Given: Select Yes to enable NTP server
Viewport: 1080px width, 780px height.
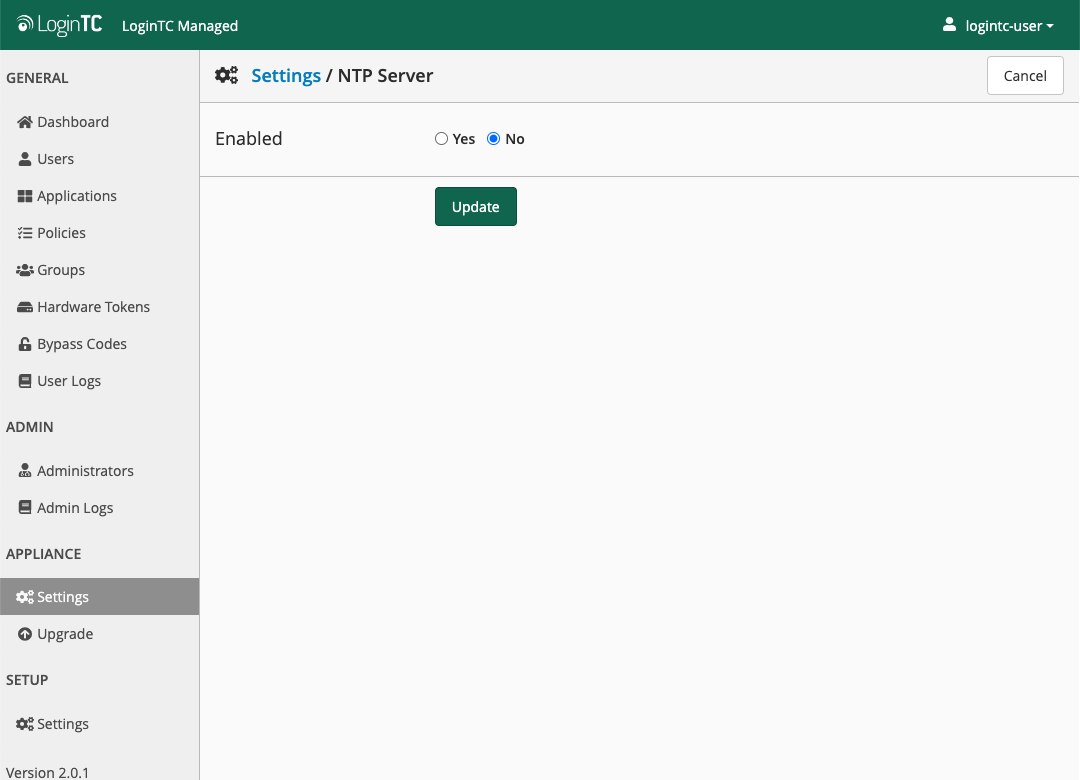Looking at the screenshot, I should click(441, 139).
